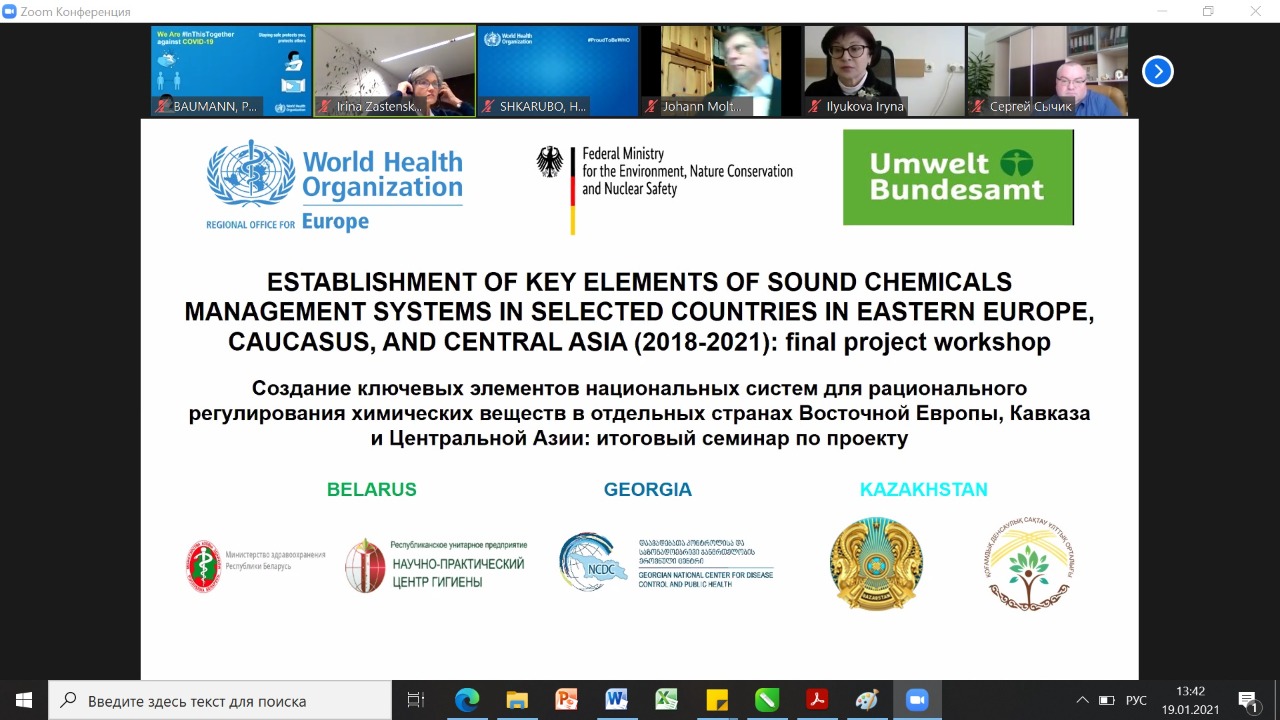
Task: Open Task View in the taskbar
Action: pos(416,700)
